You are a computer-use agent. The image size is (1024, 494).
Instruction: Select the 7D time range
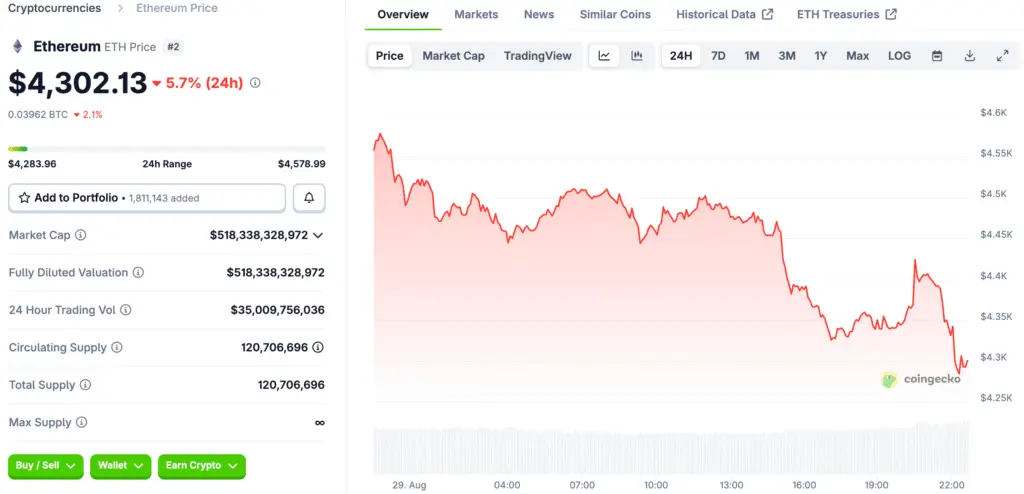718,56
